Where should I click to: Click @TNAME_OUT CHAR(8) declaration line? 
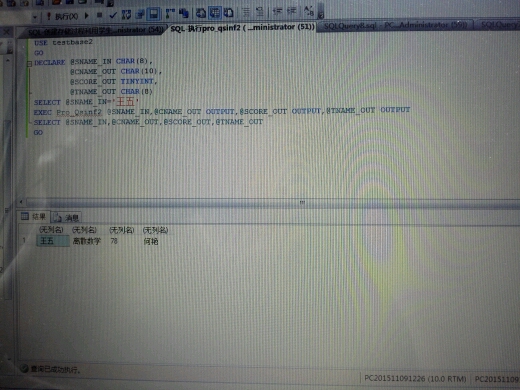[111, 91]
